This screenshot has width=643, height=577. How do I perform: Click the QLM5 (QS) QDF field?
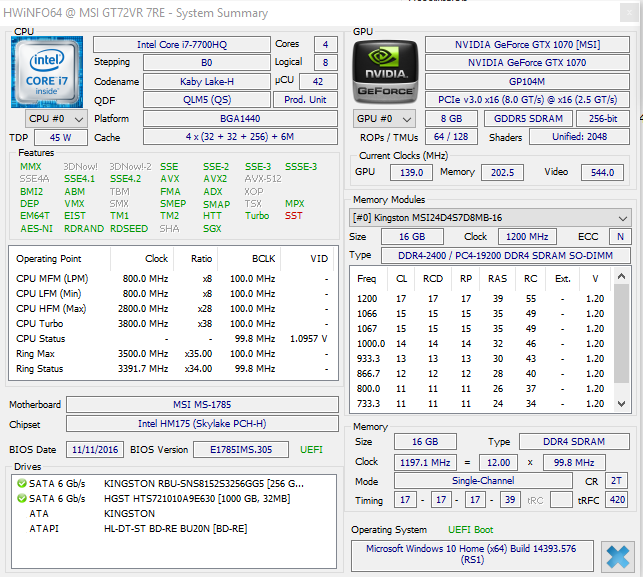pyautogui.click(x=207, y=100)
